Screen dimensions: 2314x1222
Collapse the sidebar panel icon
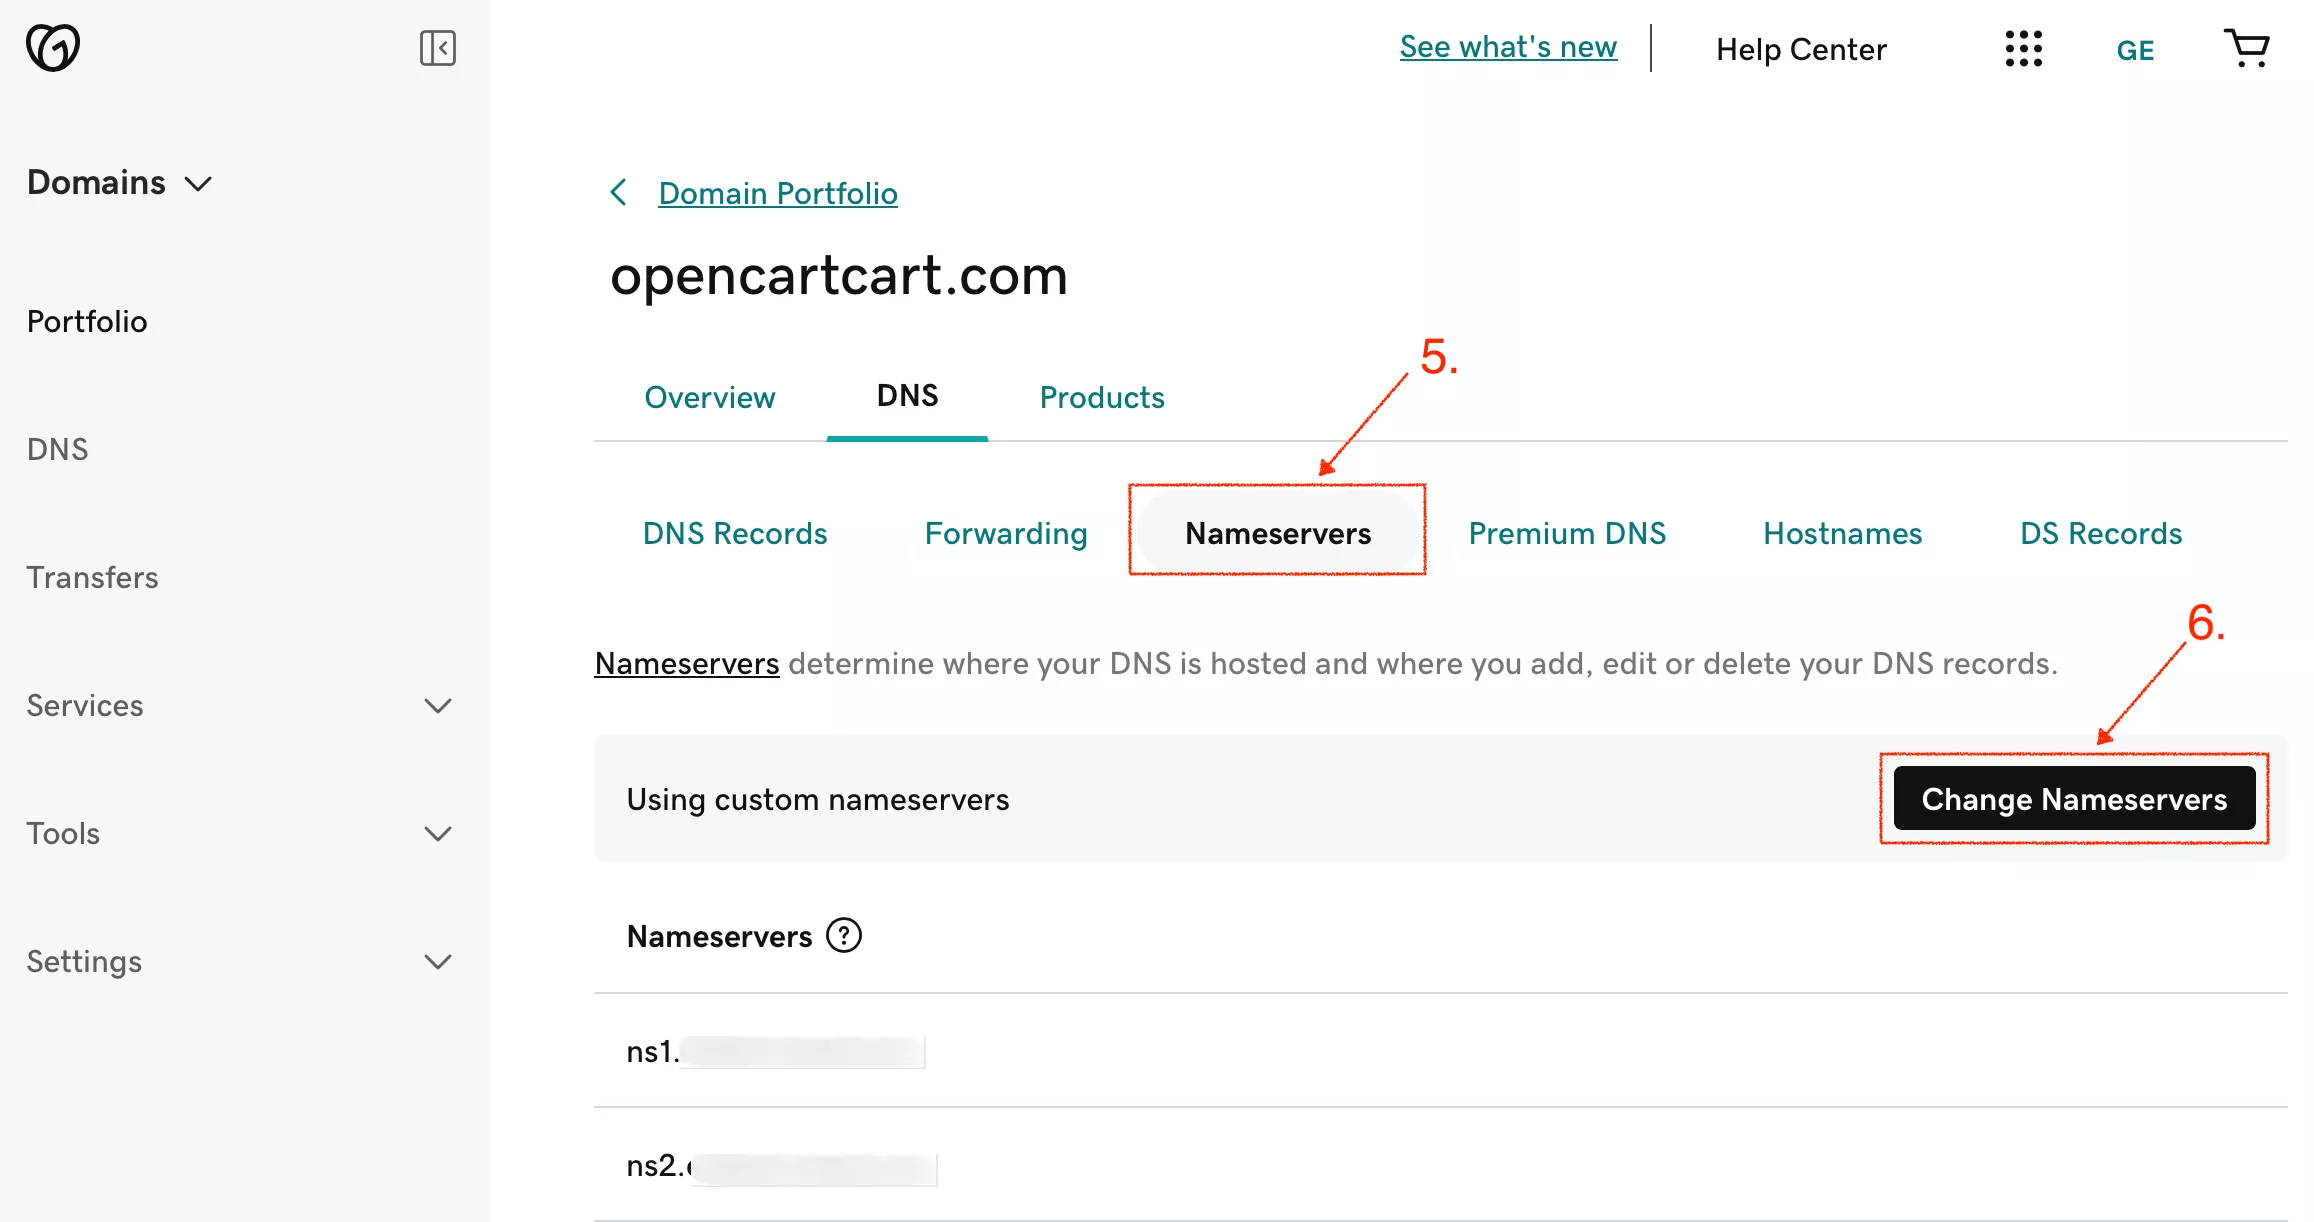click(x=437, y=48)
